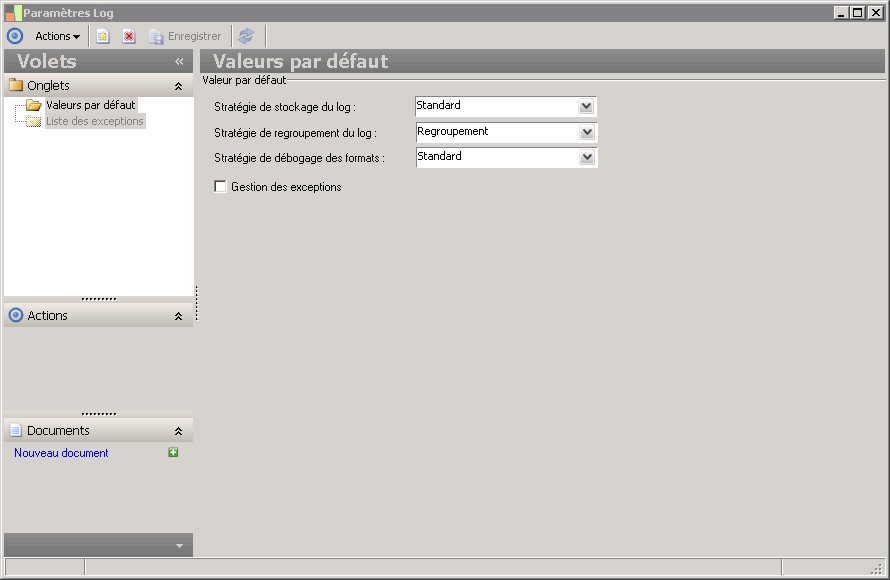Click the Nouveau document link
The width and height of the screenshot is (890, 580).
coord(61,453)
